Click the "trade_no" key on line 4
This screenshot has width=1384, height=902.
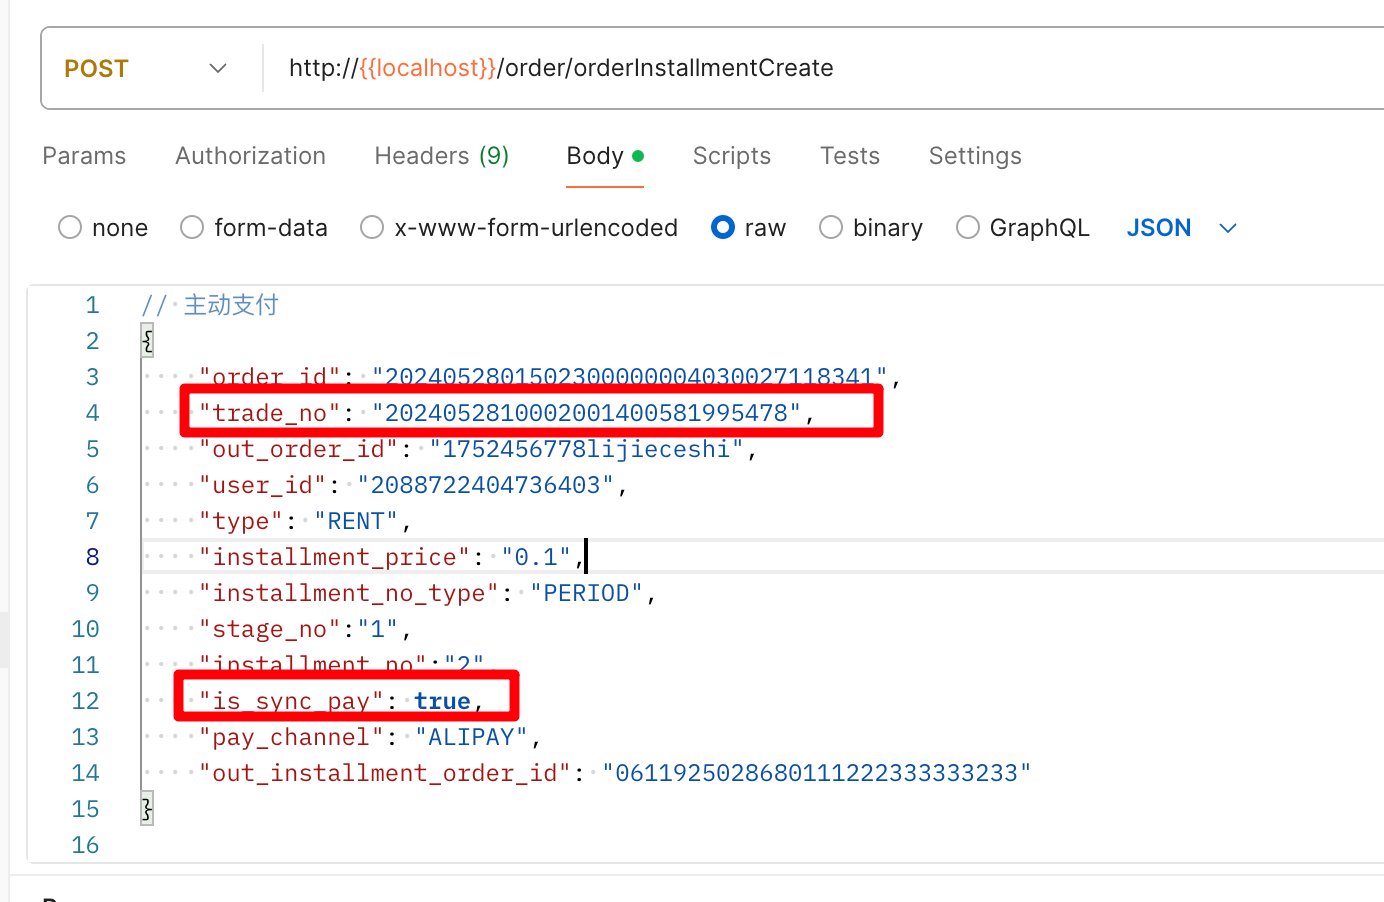click(x=270, y=413)
